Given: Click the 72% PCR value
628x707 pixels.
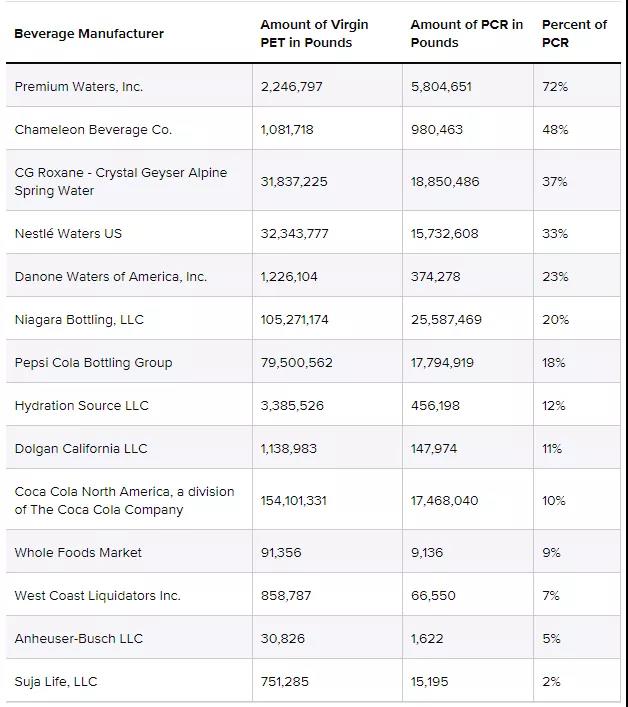Looking at the screenshot, I should pos(555,87).
